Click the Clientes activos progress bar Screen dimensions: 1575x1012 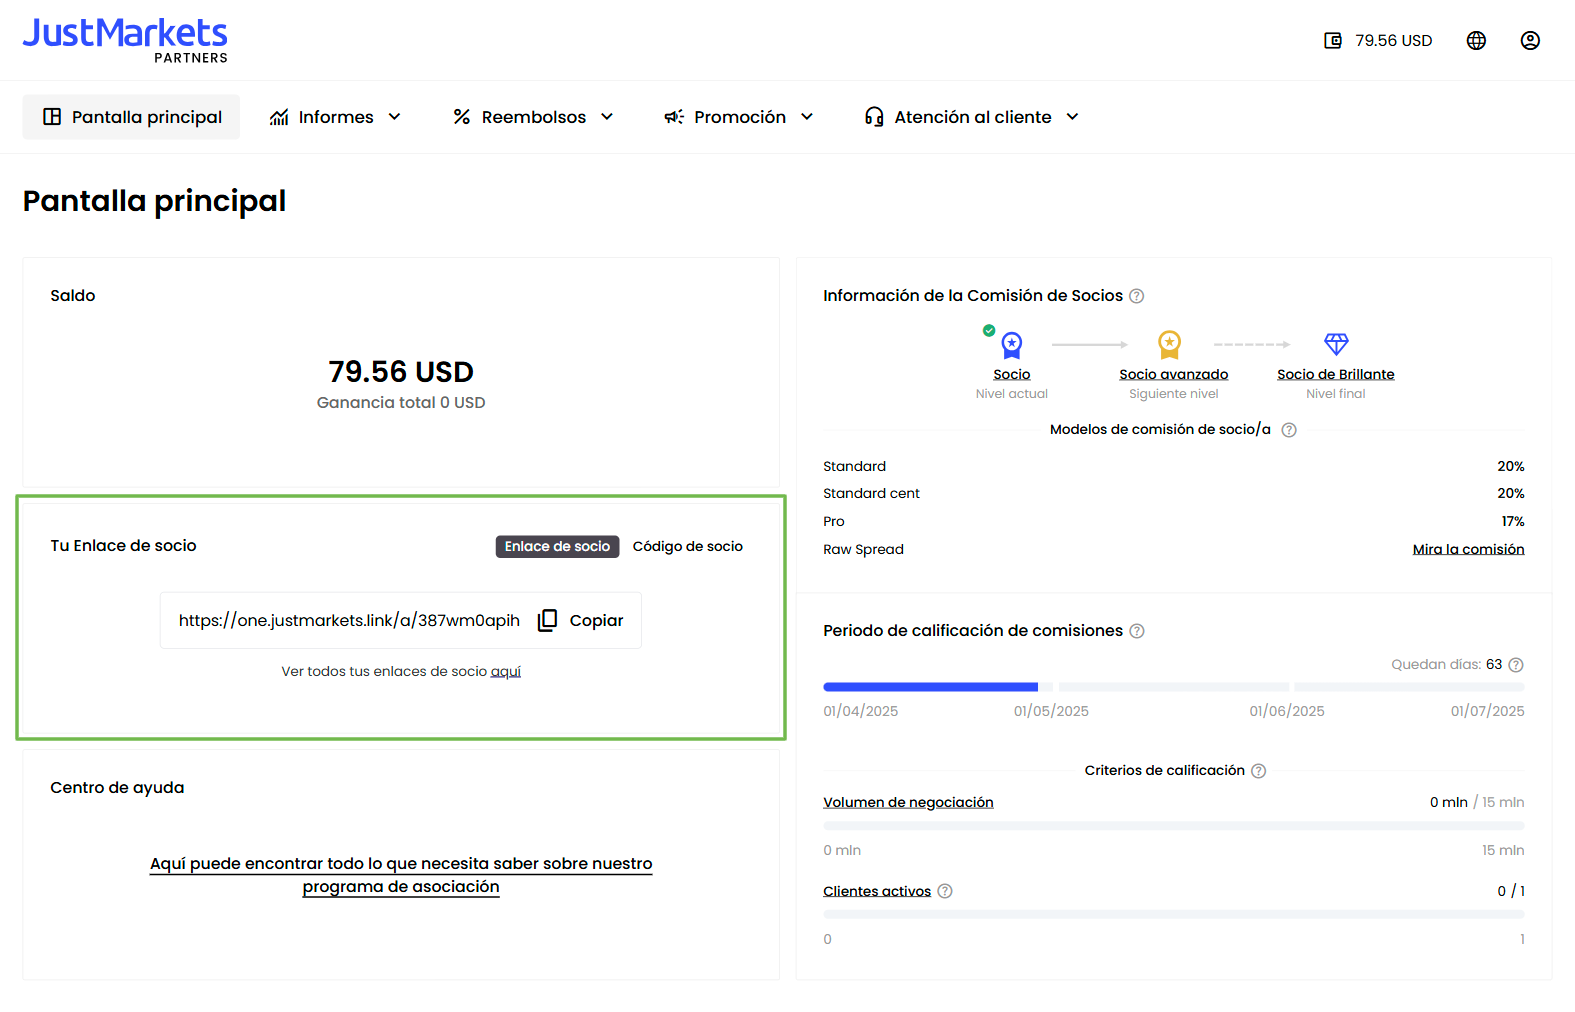click(x=1174, y=915)
